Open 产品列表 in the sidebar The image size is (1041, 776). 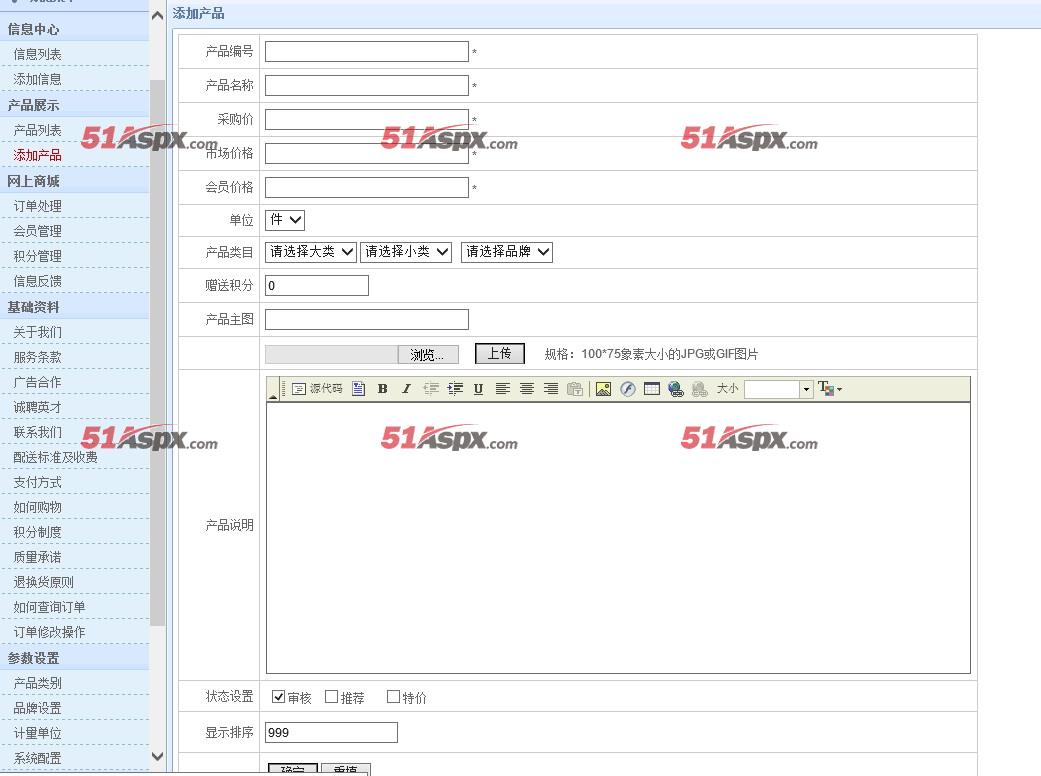pyautogui.click(x=38, y=130)
